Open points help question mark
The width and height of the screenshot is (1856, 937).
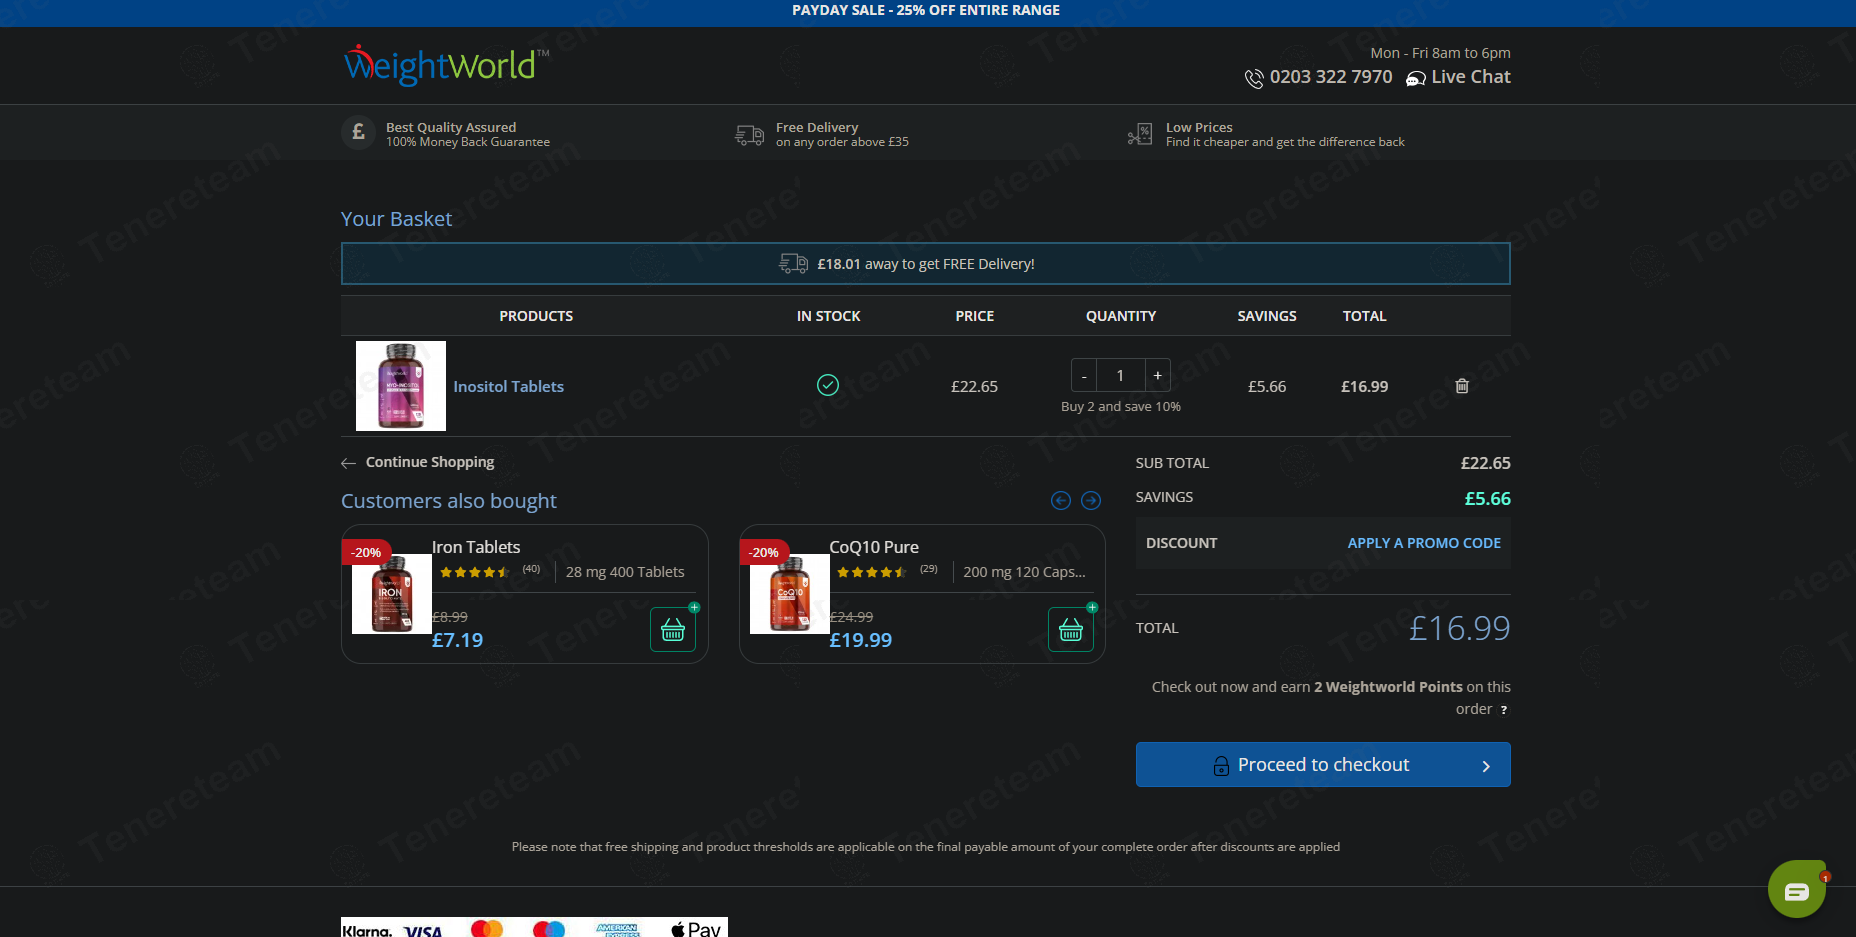pos(1503,710)
